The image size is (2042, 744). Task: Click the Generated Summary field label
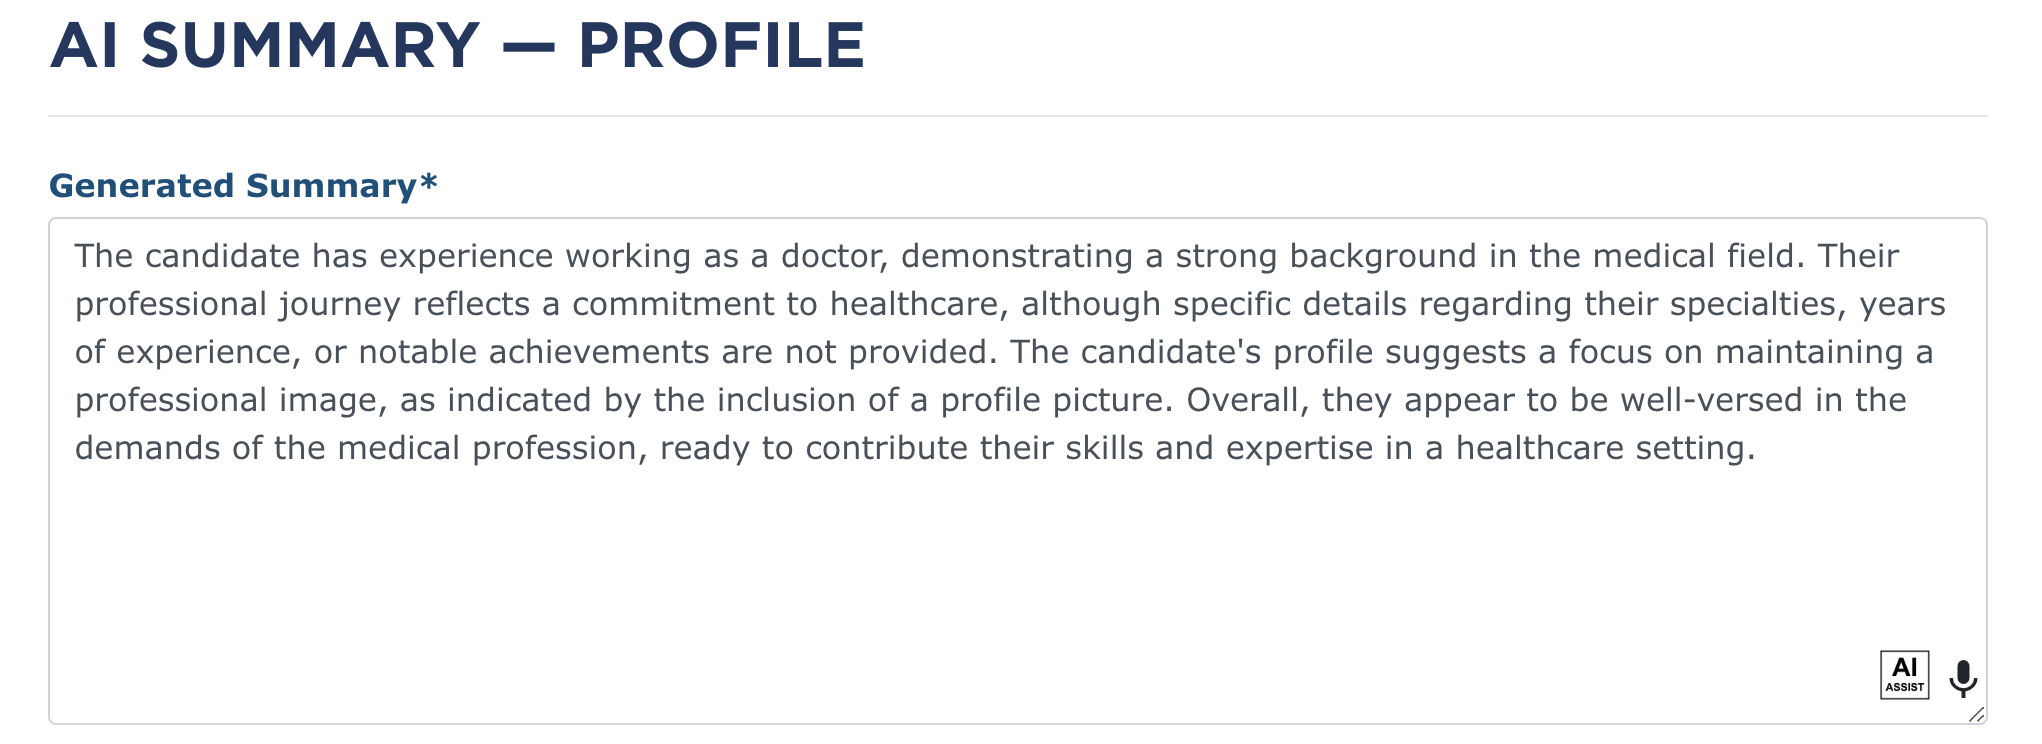[x=232, y=186]
